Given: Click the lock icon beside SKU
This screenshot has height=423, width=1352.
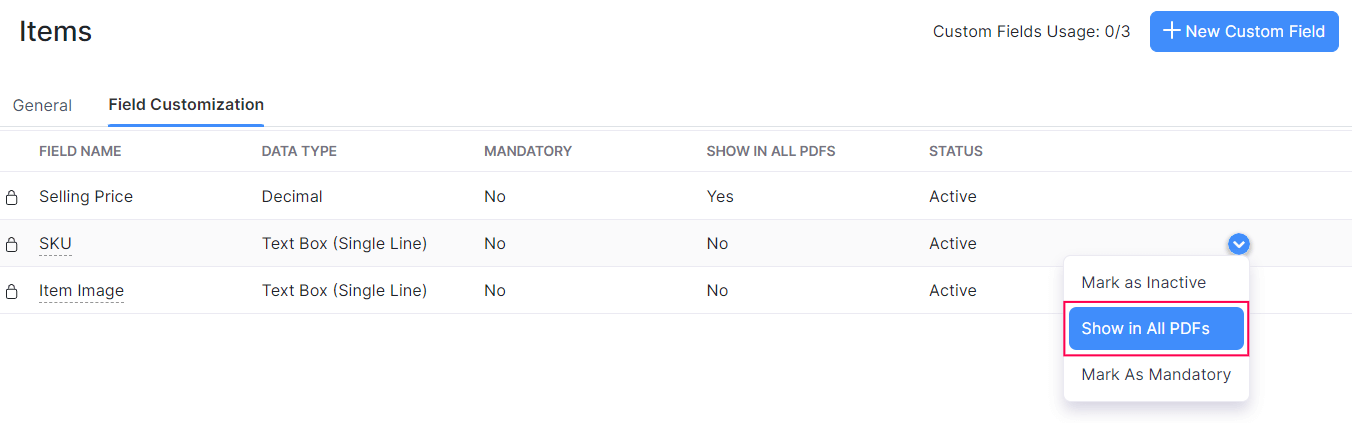Looking at the screenshot, I should point(12,245).
